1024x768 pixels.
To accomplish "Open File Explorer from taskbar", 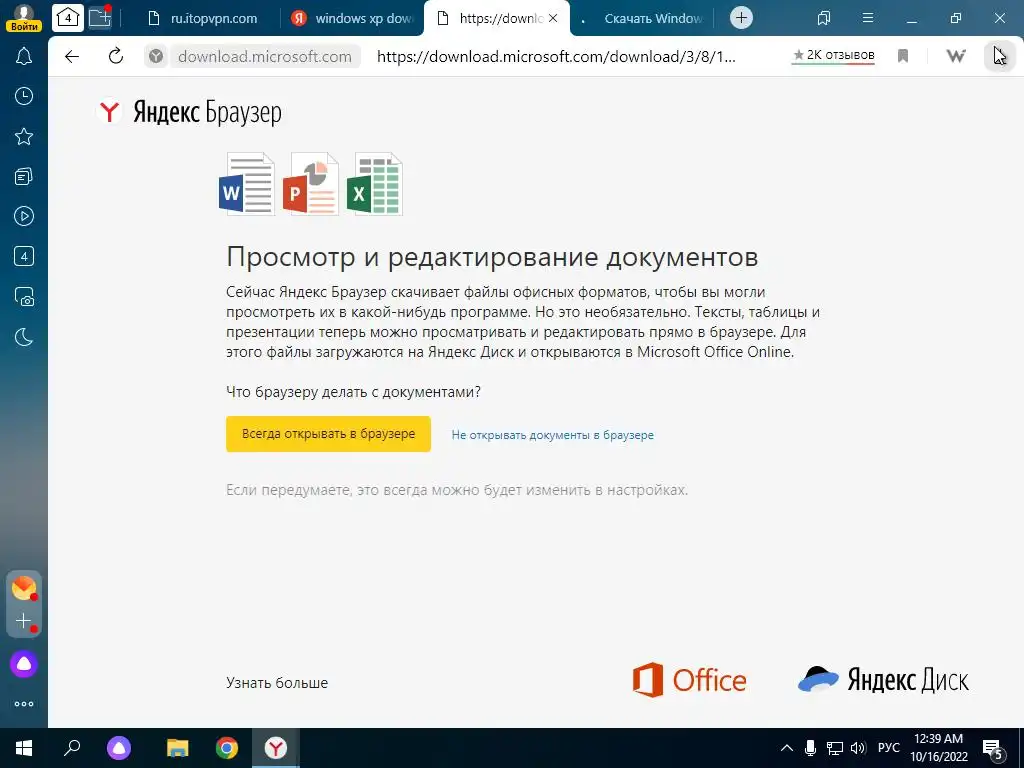I will point(178,748).
